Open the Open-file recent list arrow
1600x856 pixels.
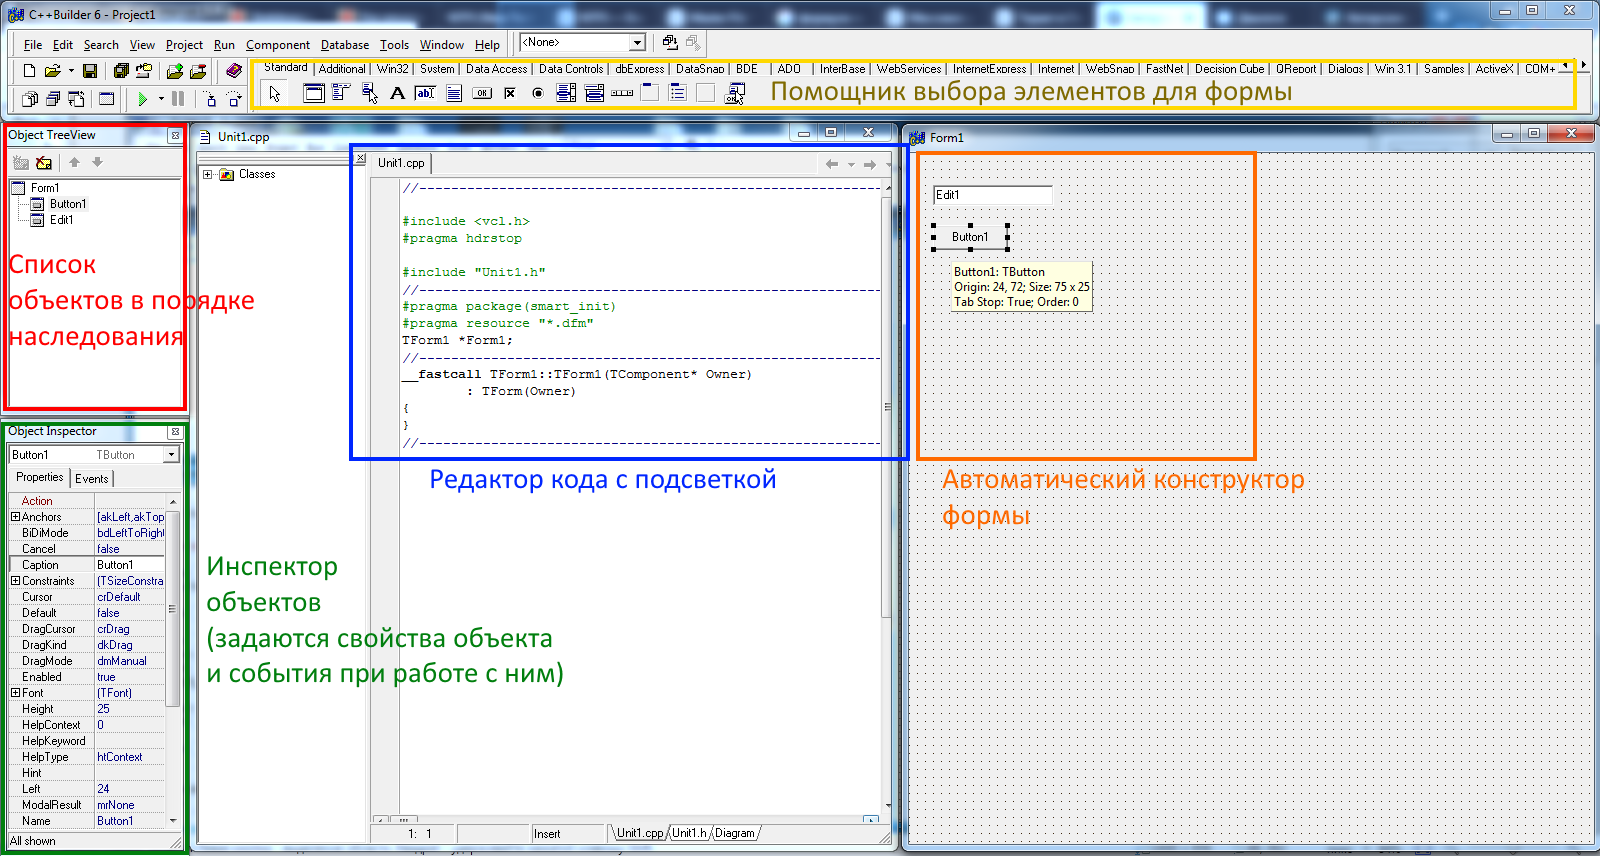pos(71,71)
